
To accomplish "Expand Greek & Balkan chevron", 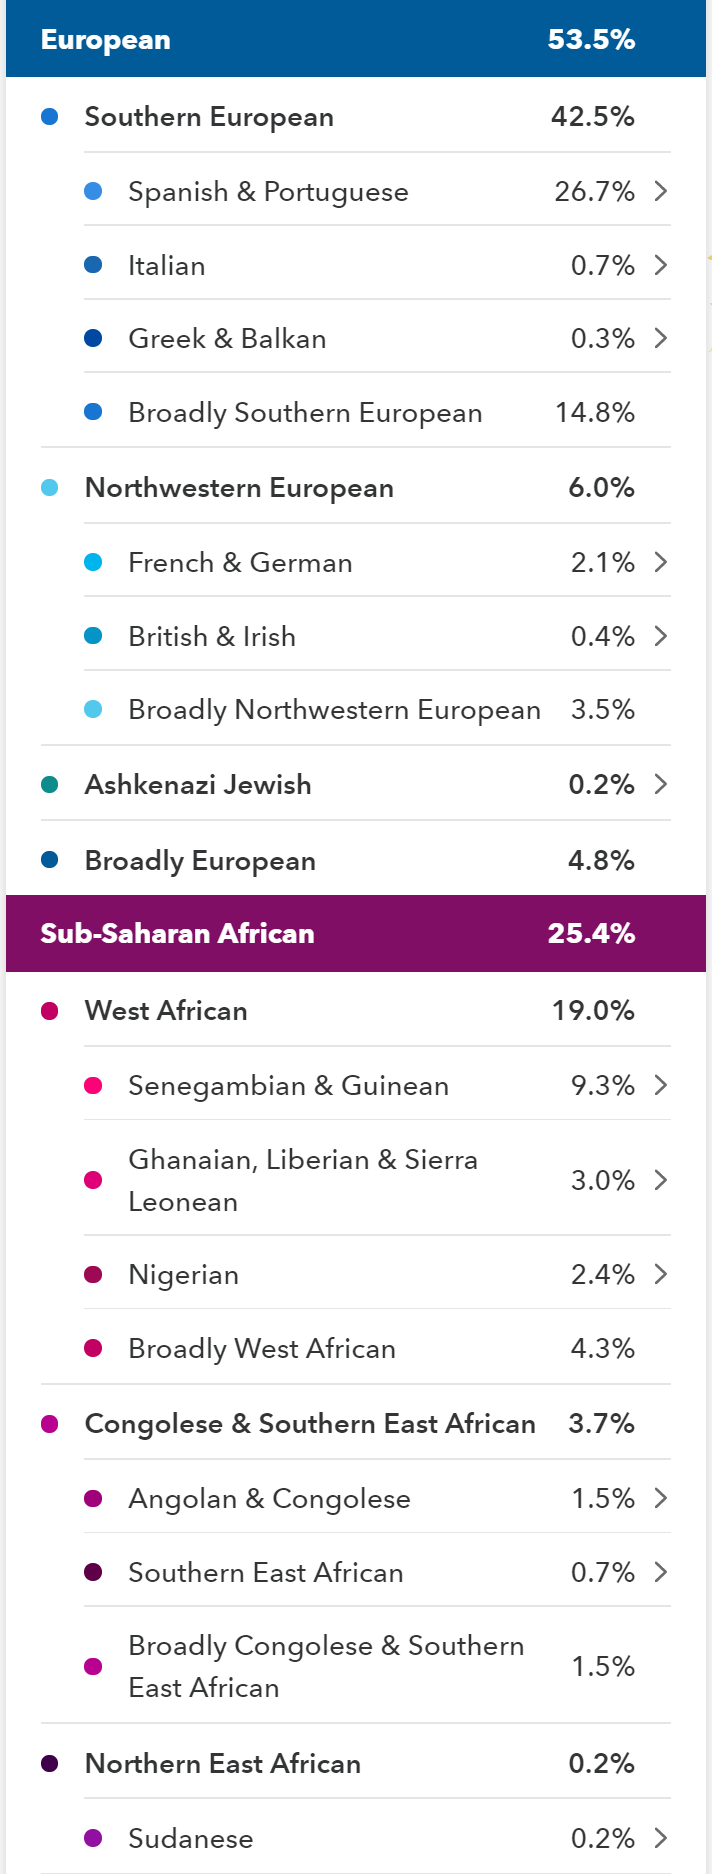I will (x=660, y=338).
